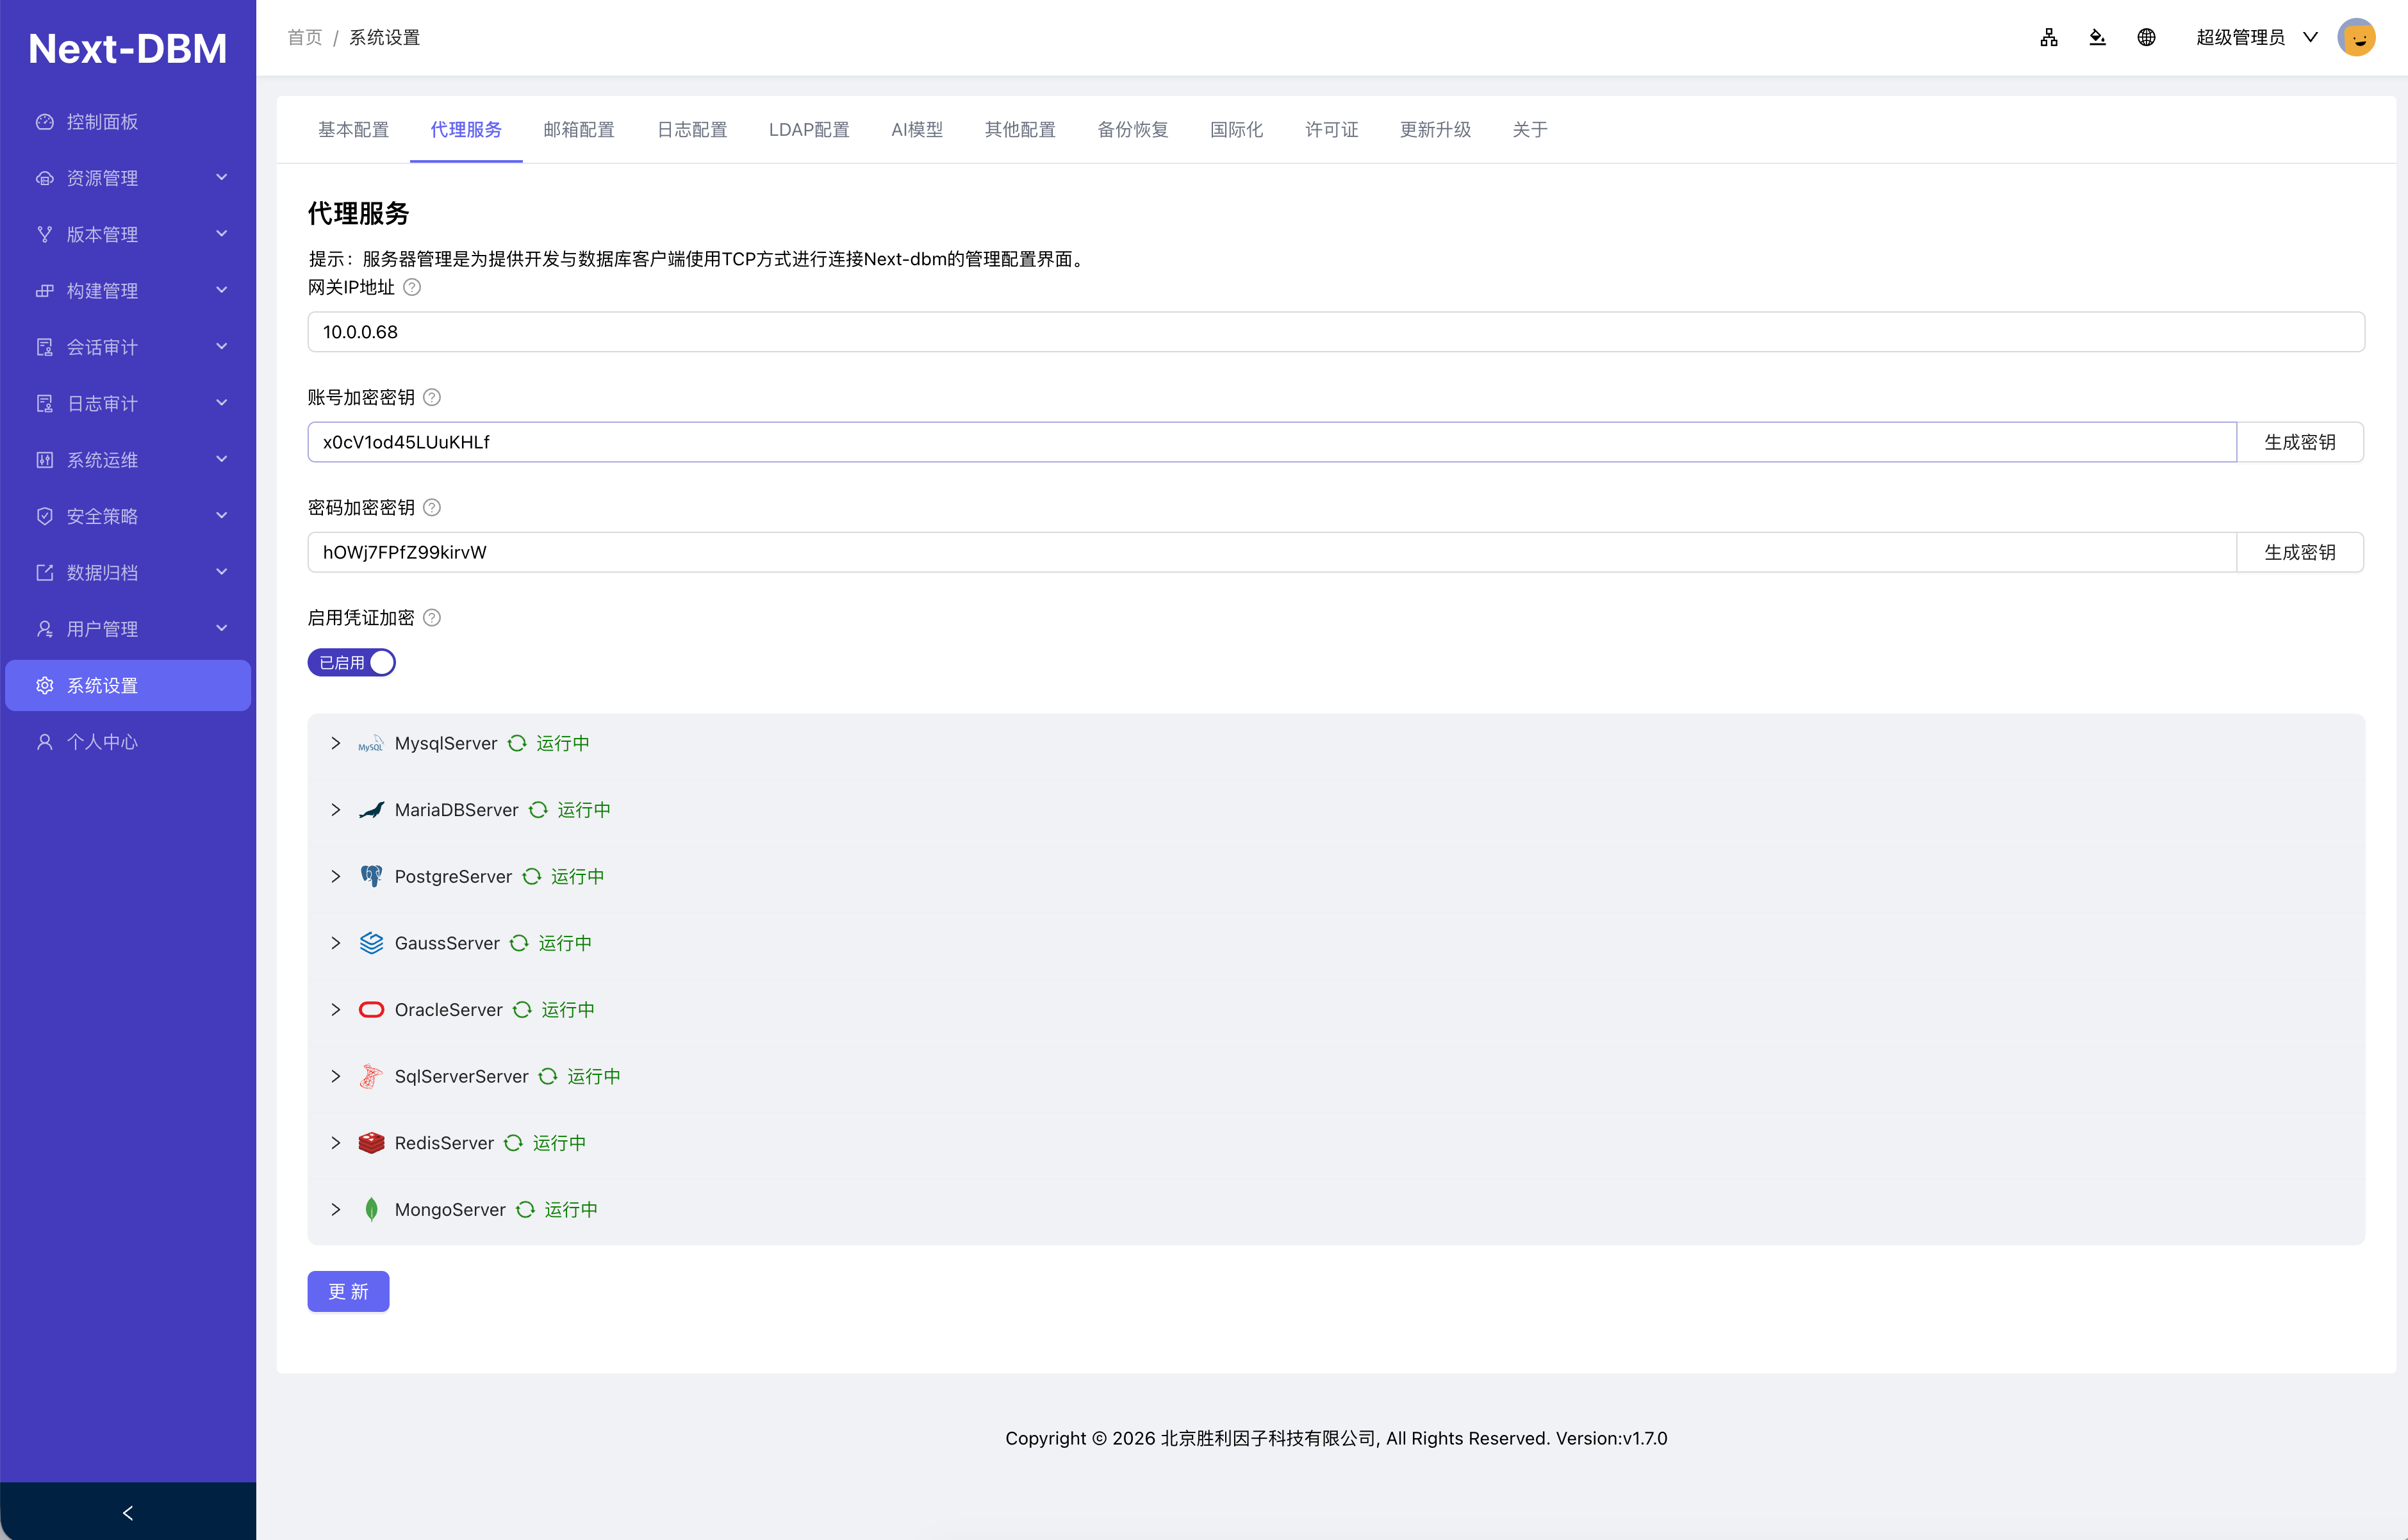Viewport: 2408px width, 1540px height.
Task: Refresh SqlServerServer status icon
Action: pyautogui.click(x=548, y=1076)
